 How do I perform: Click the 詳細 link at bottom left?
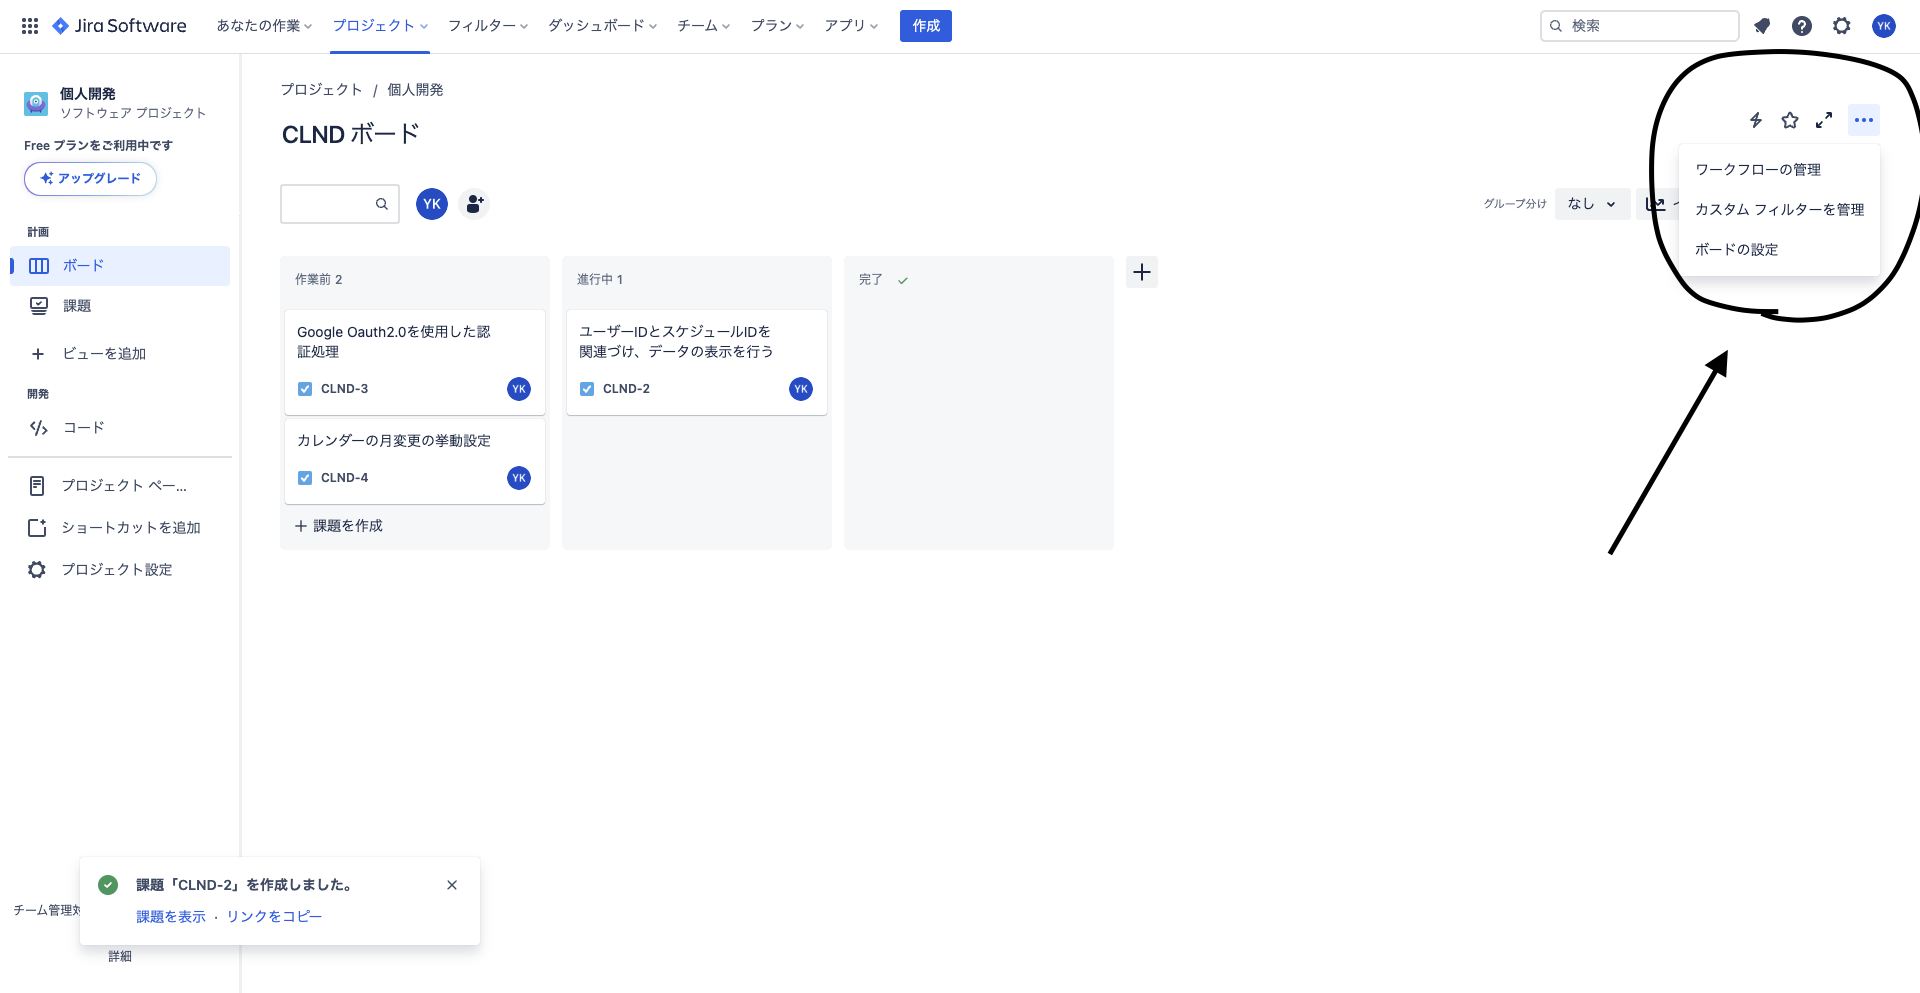pyautogui.click(x=120, y=957)
